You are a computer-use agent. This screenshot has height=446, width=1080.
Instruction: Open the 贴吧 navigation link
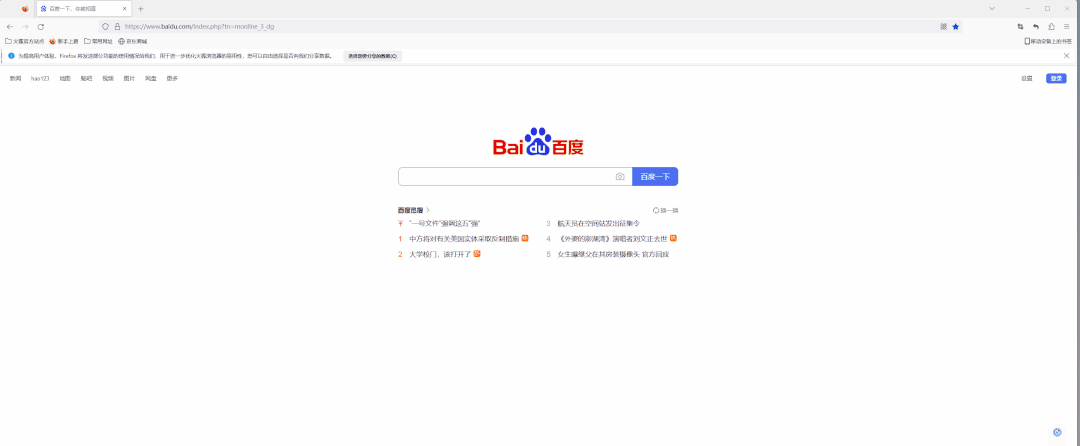(x=86, y=78)
